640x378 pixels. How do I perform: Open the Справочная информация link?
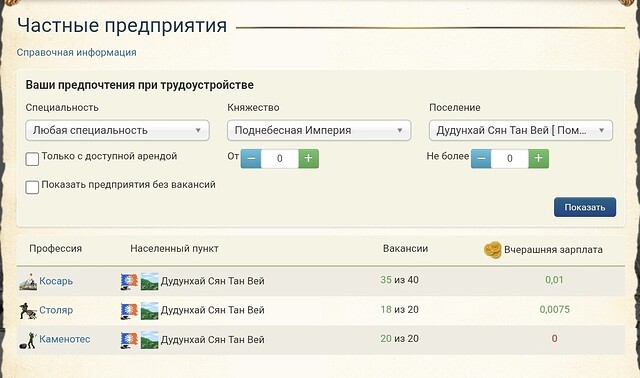tap(76, 52)
